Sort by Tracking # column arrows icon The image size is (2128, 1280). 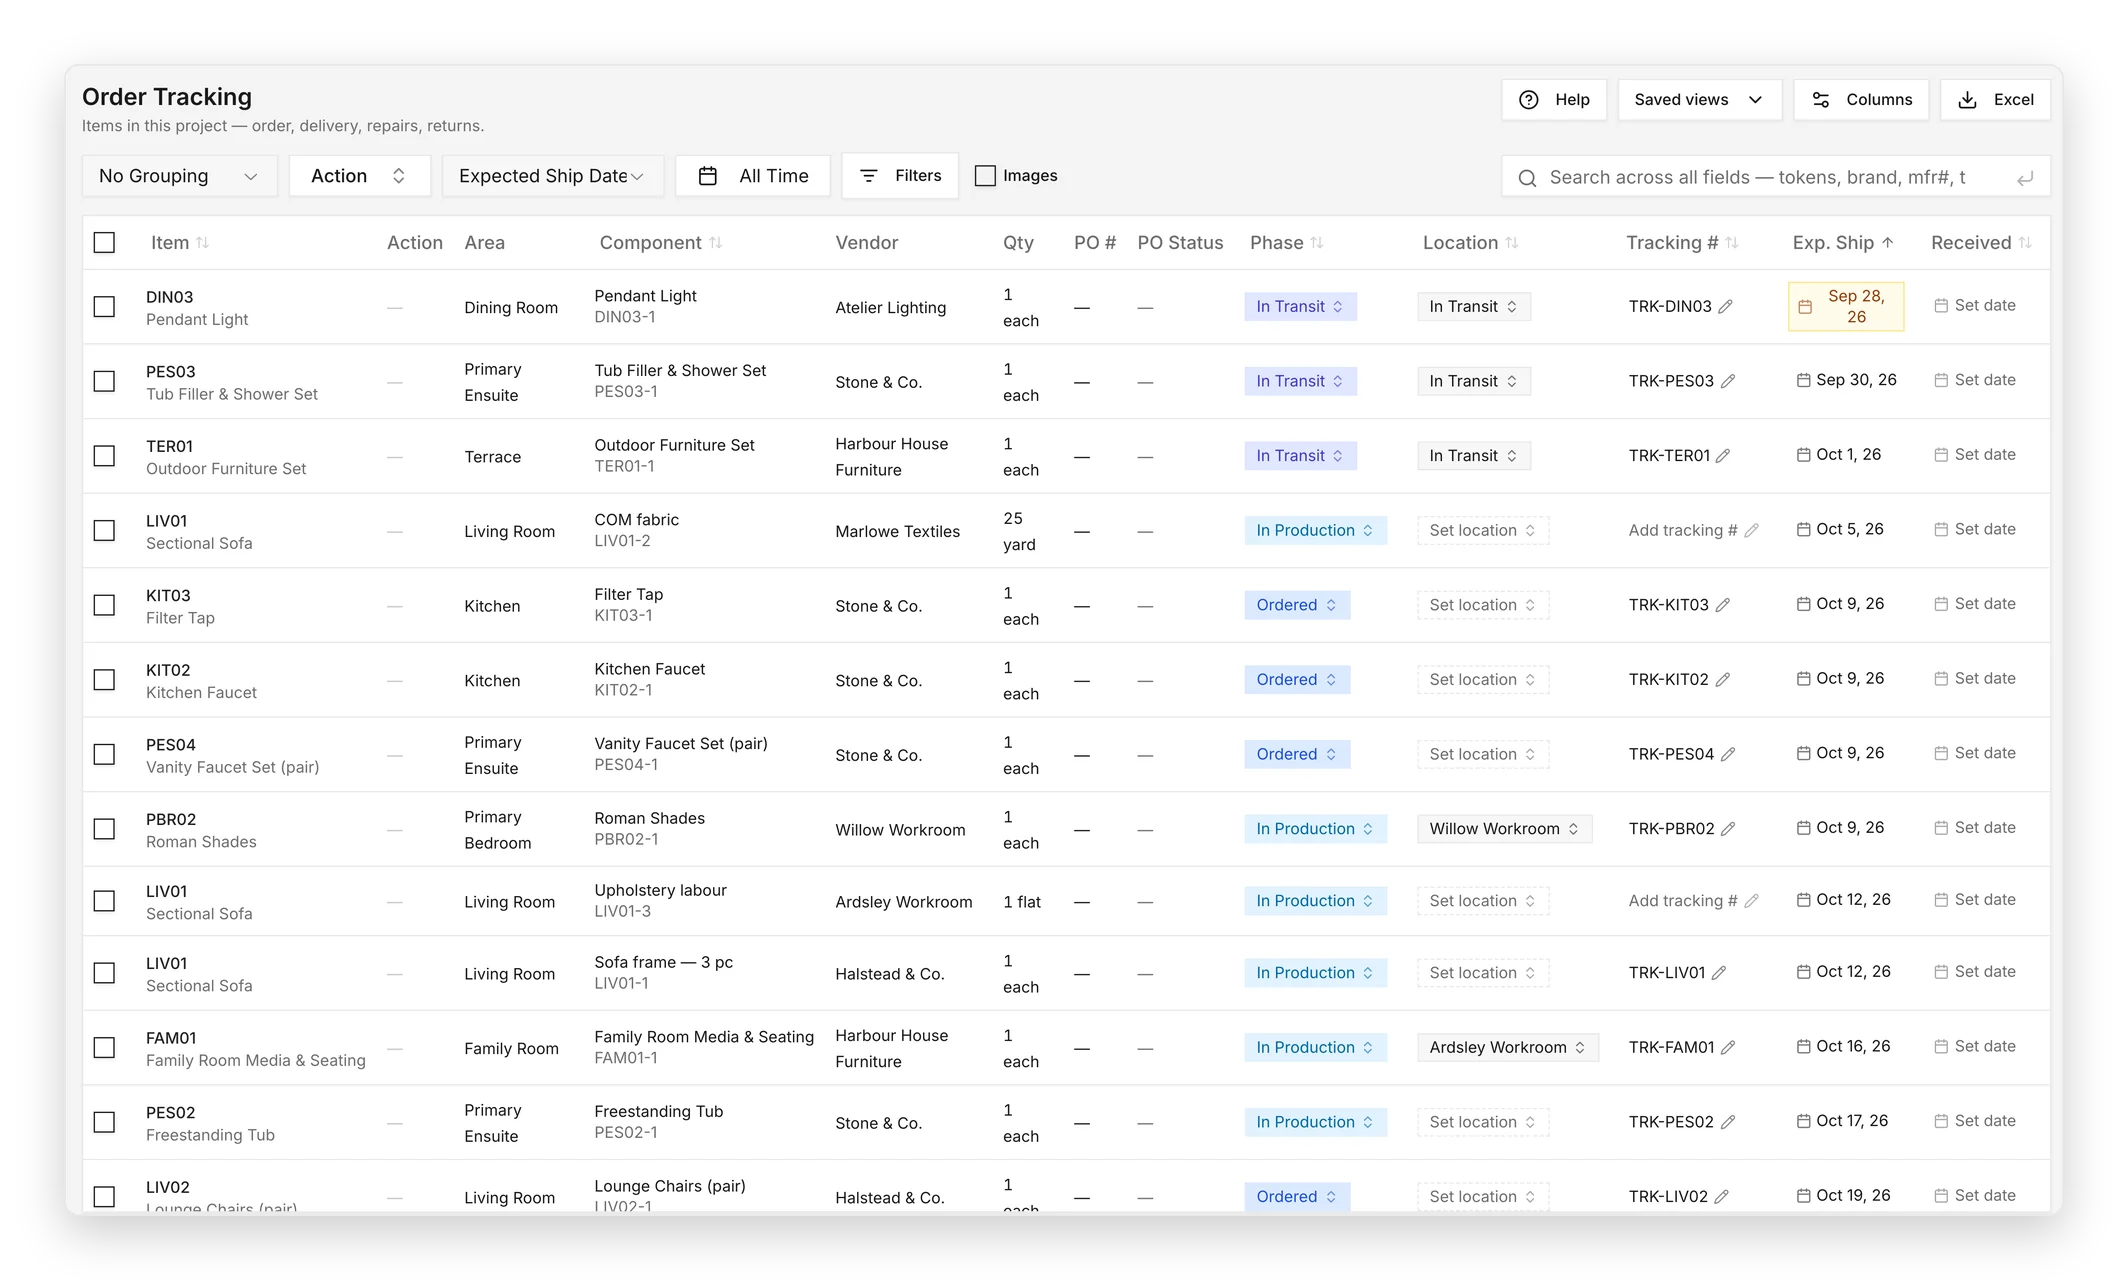[1732, 243]
